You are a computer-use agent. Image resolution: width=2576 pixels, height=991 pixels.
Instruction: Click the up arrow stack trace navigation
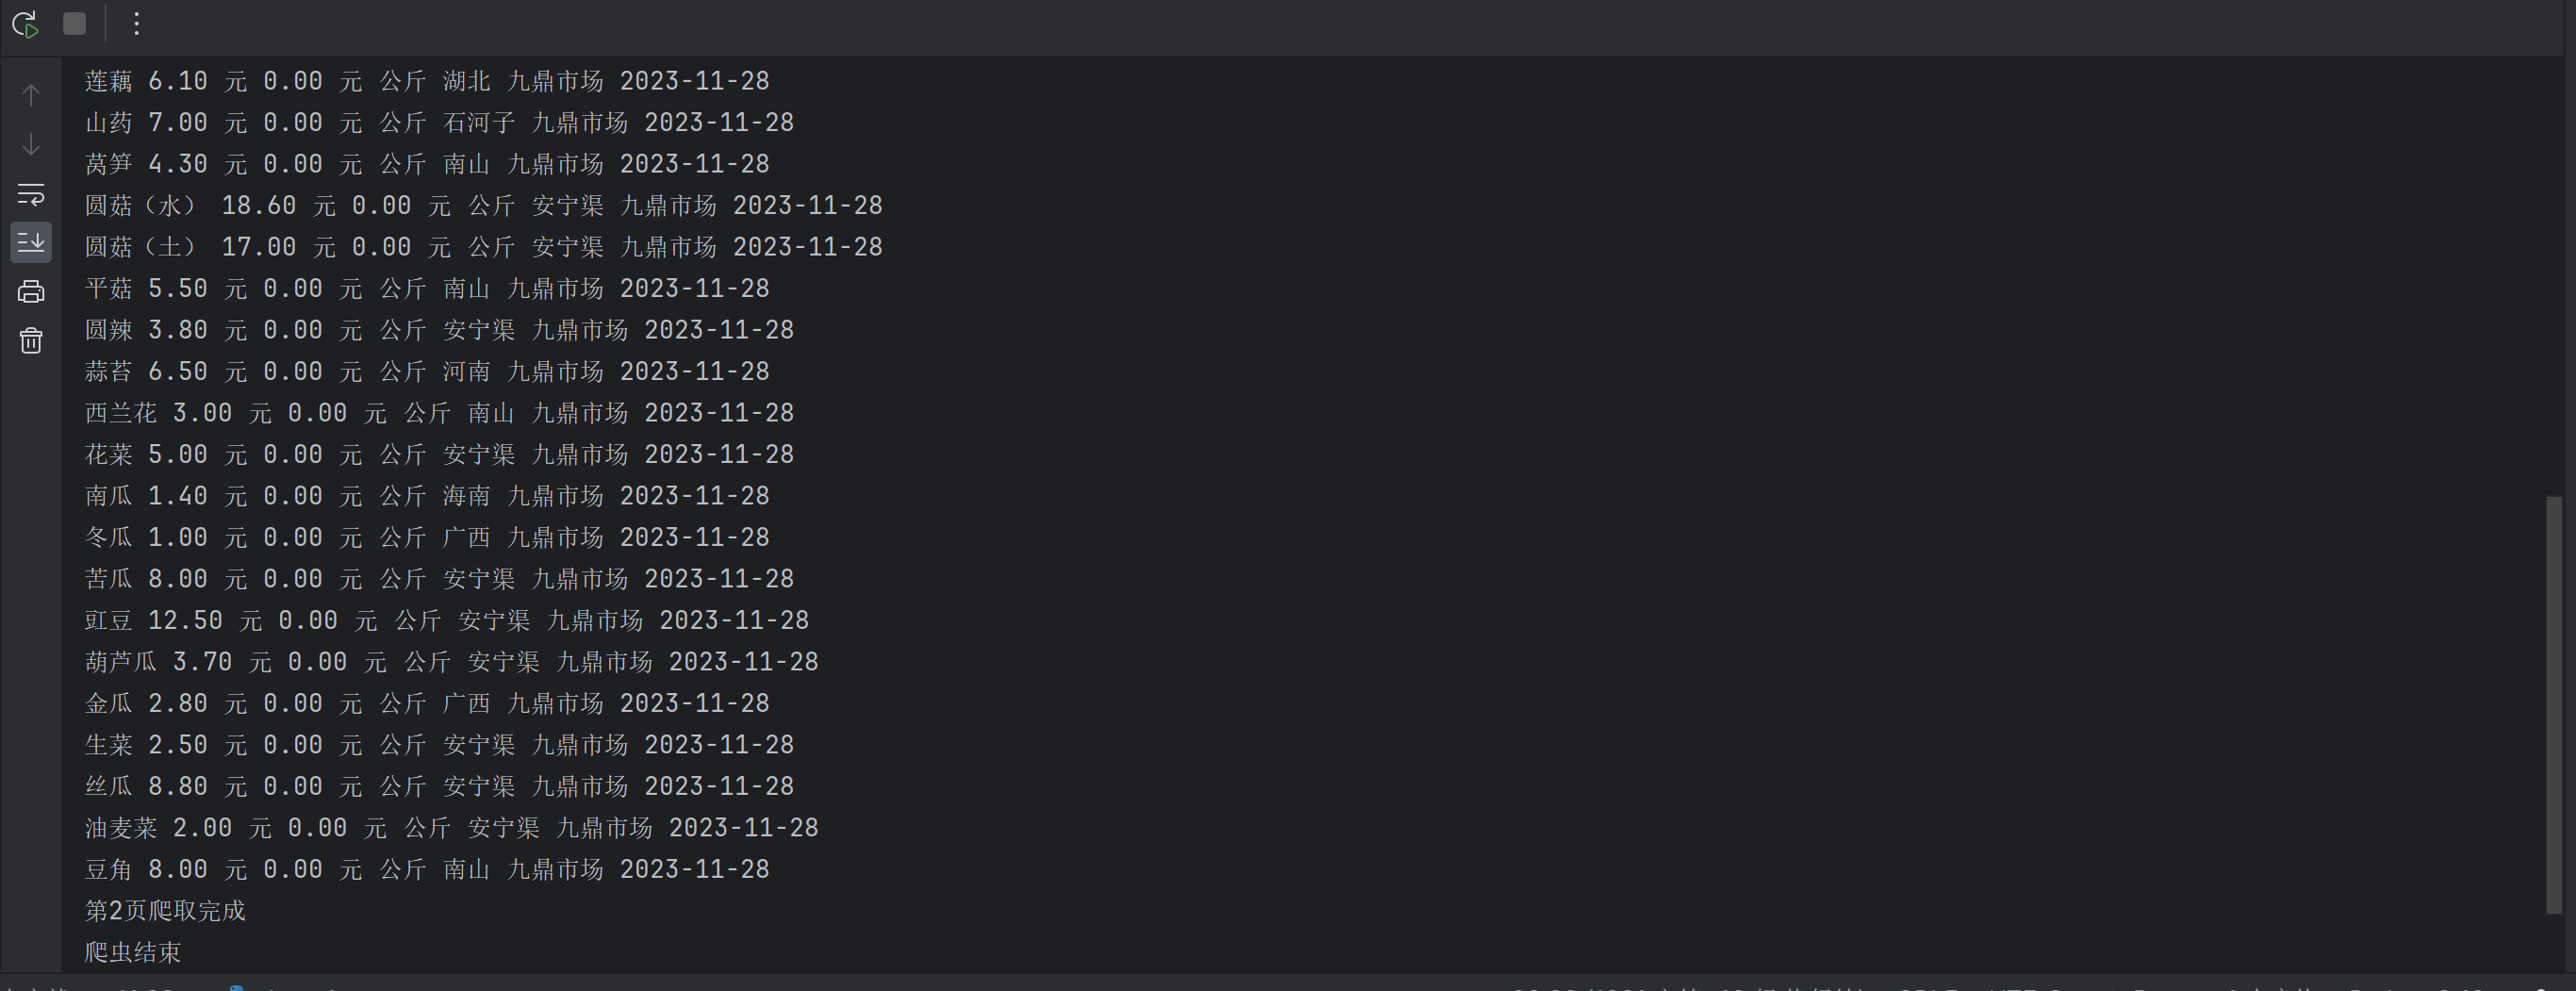click(x=31, y=95)
